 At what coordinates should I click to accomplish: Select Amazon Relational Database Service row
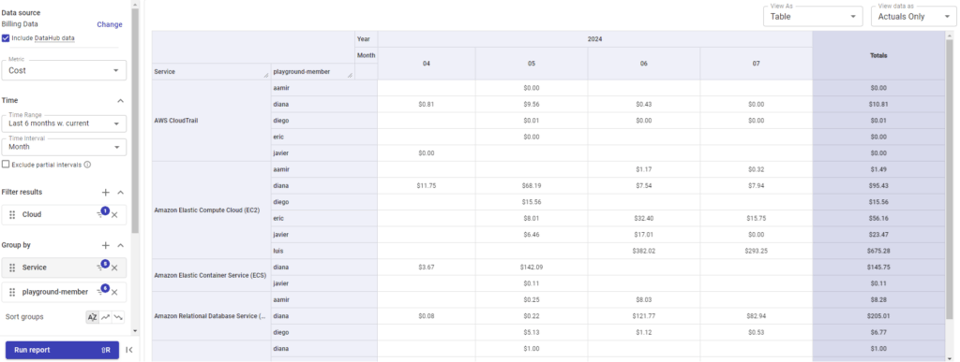click(x=211, y=316)
